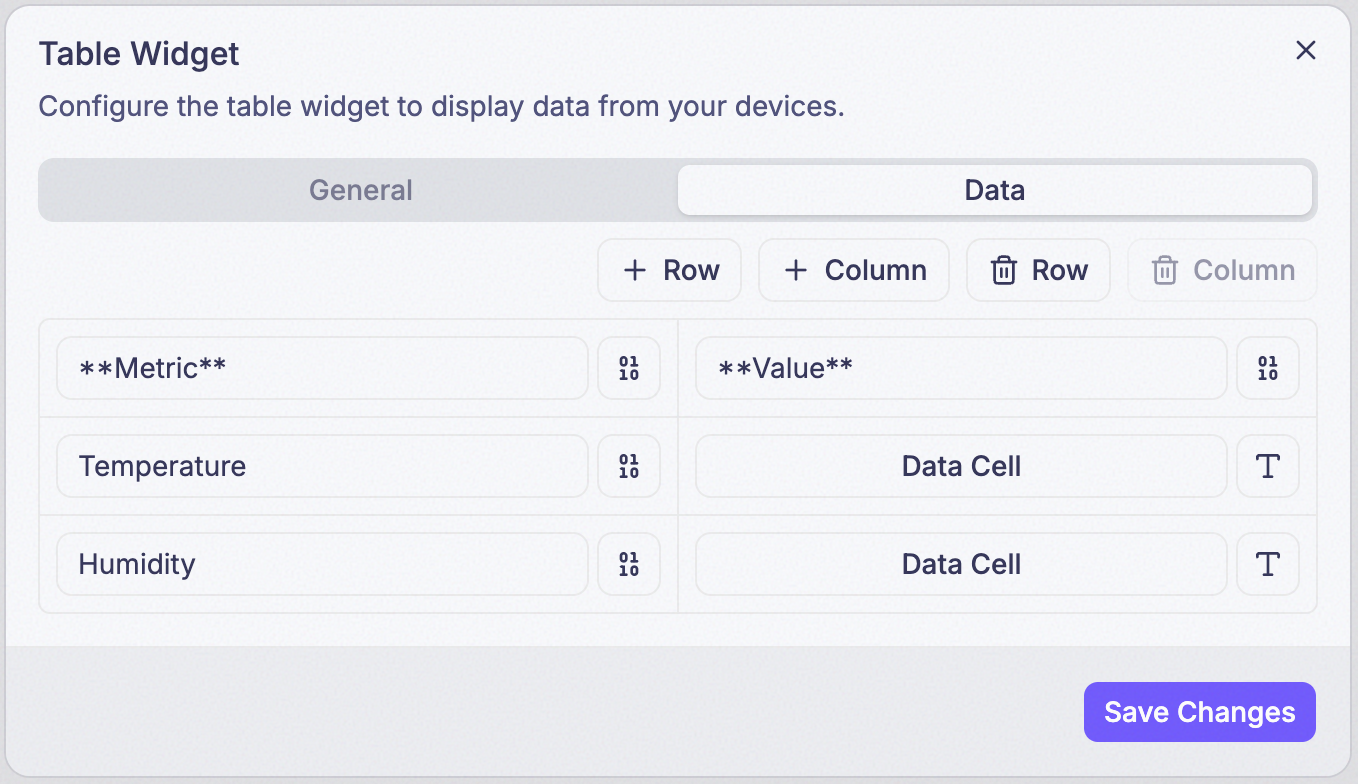Click Save Changes button
The width and height of the screenshot is (1358, 784).
1200,712
